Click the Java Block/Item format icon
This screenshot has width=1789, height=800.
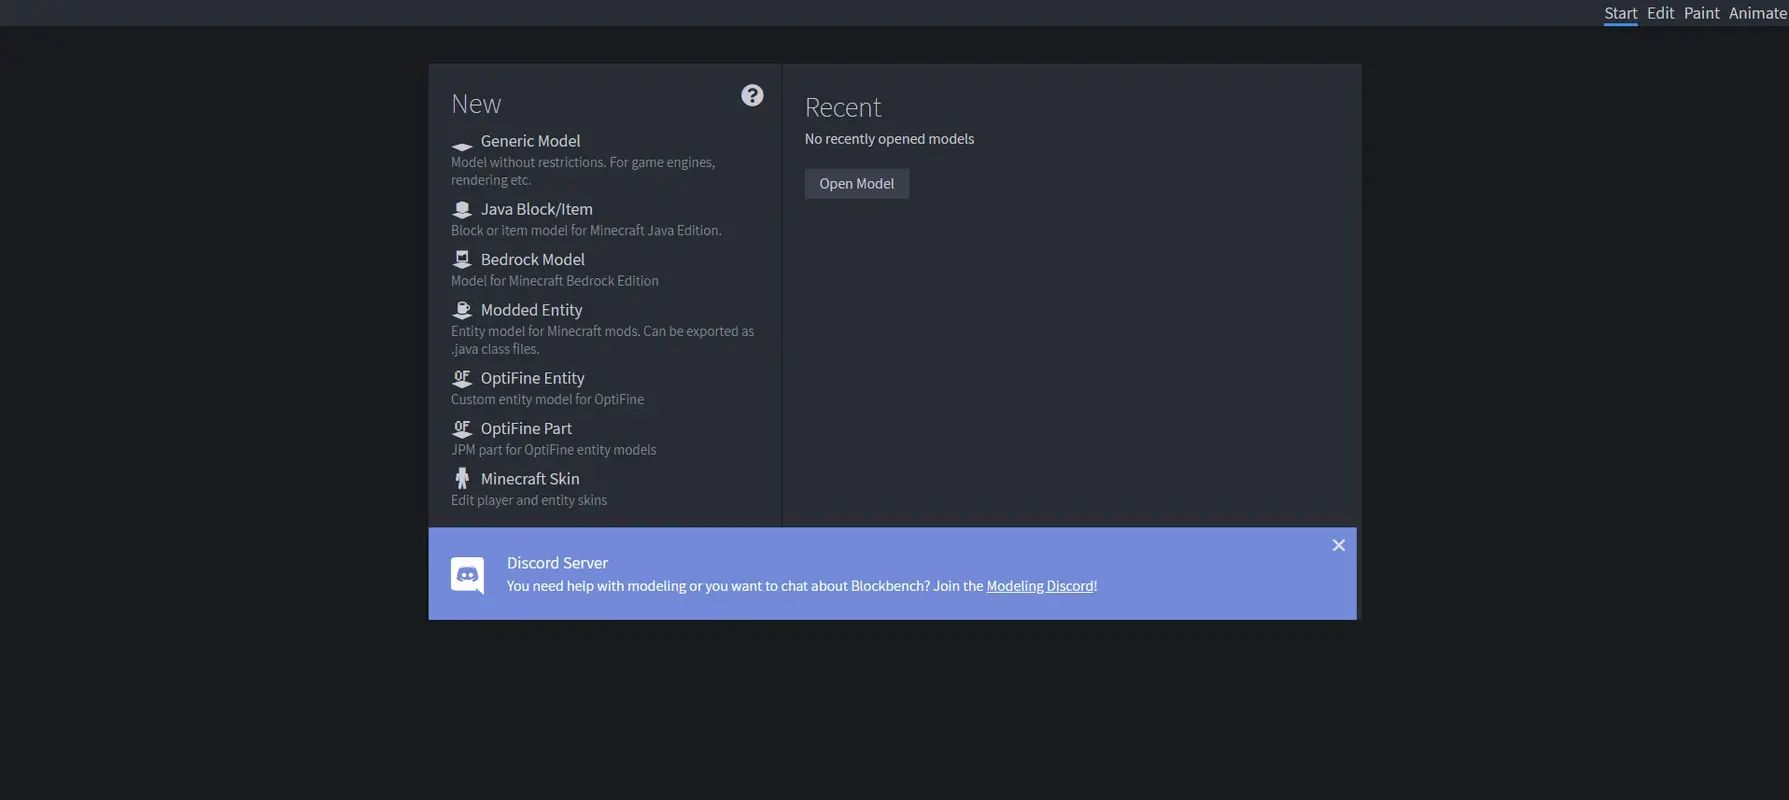click(x=461, y=210)
